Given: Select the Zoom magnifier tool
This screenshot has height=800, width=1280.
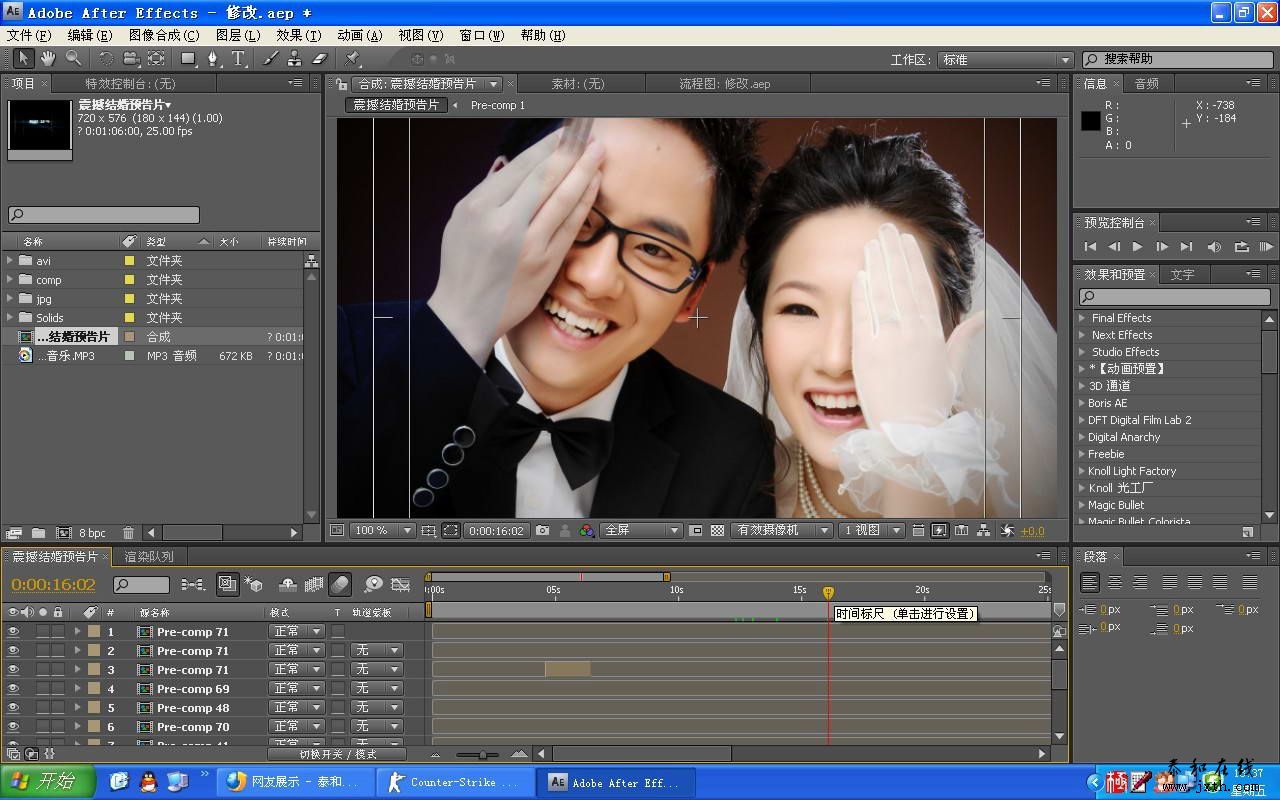Looking at the screenshot, I should click(73, 59).
